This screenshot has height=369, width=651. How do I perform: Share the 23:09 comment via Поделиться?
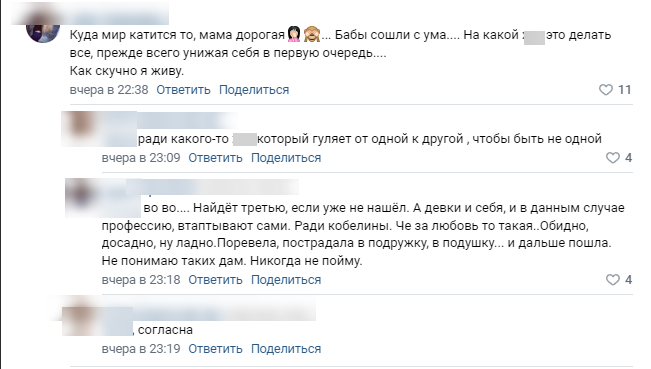tap(286, 158)
